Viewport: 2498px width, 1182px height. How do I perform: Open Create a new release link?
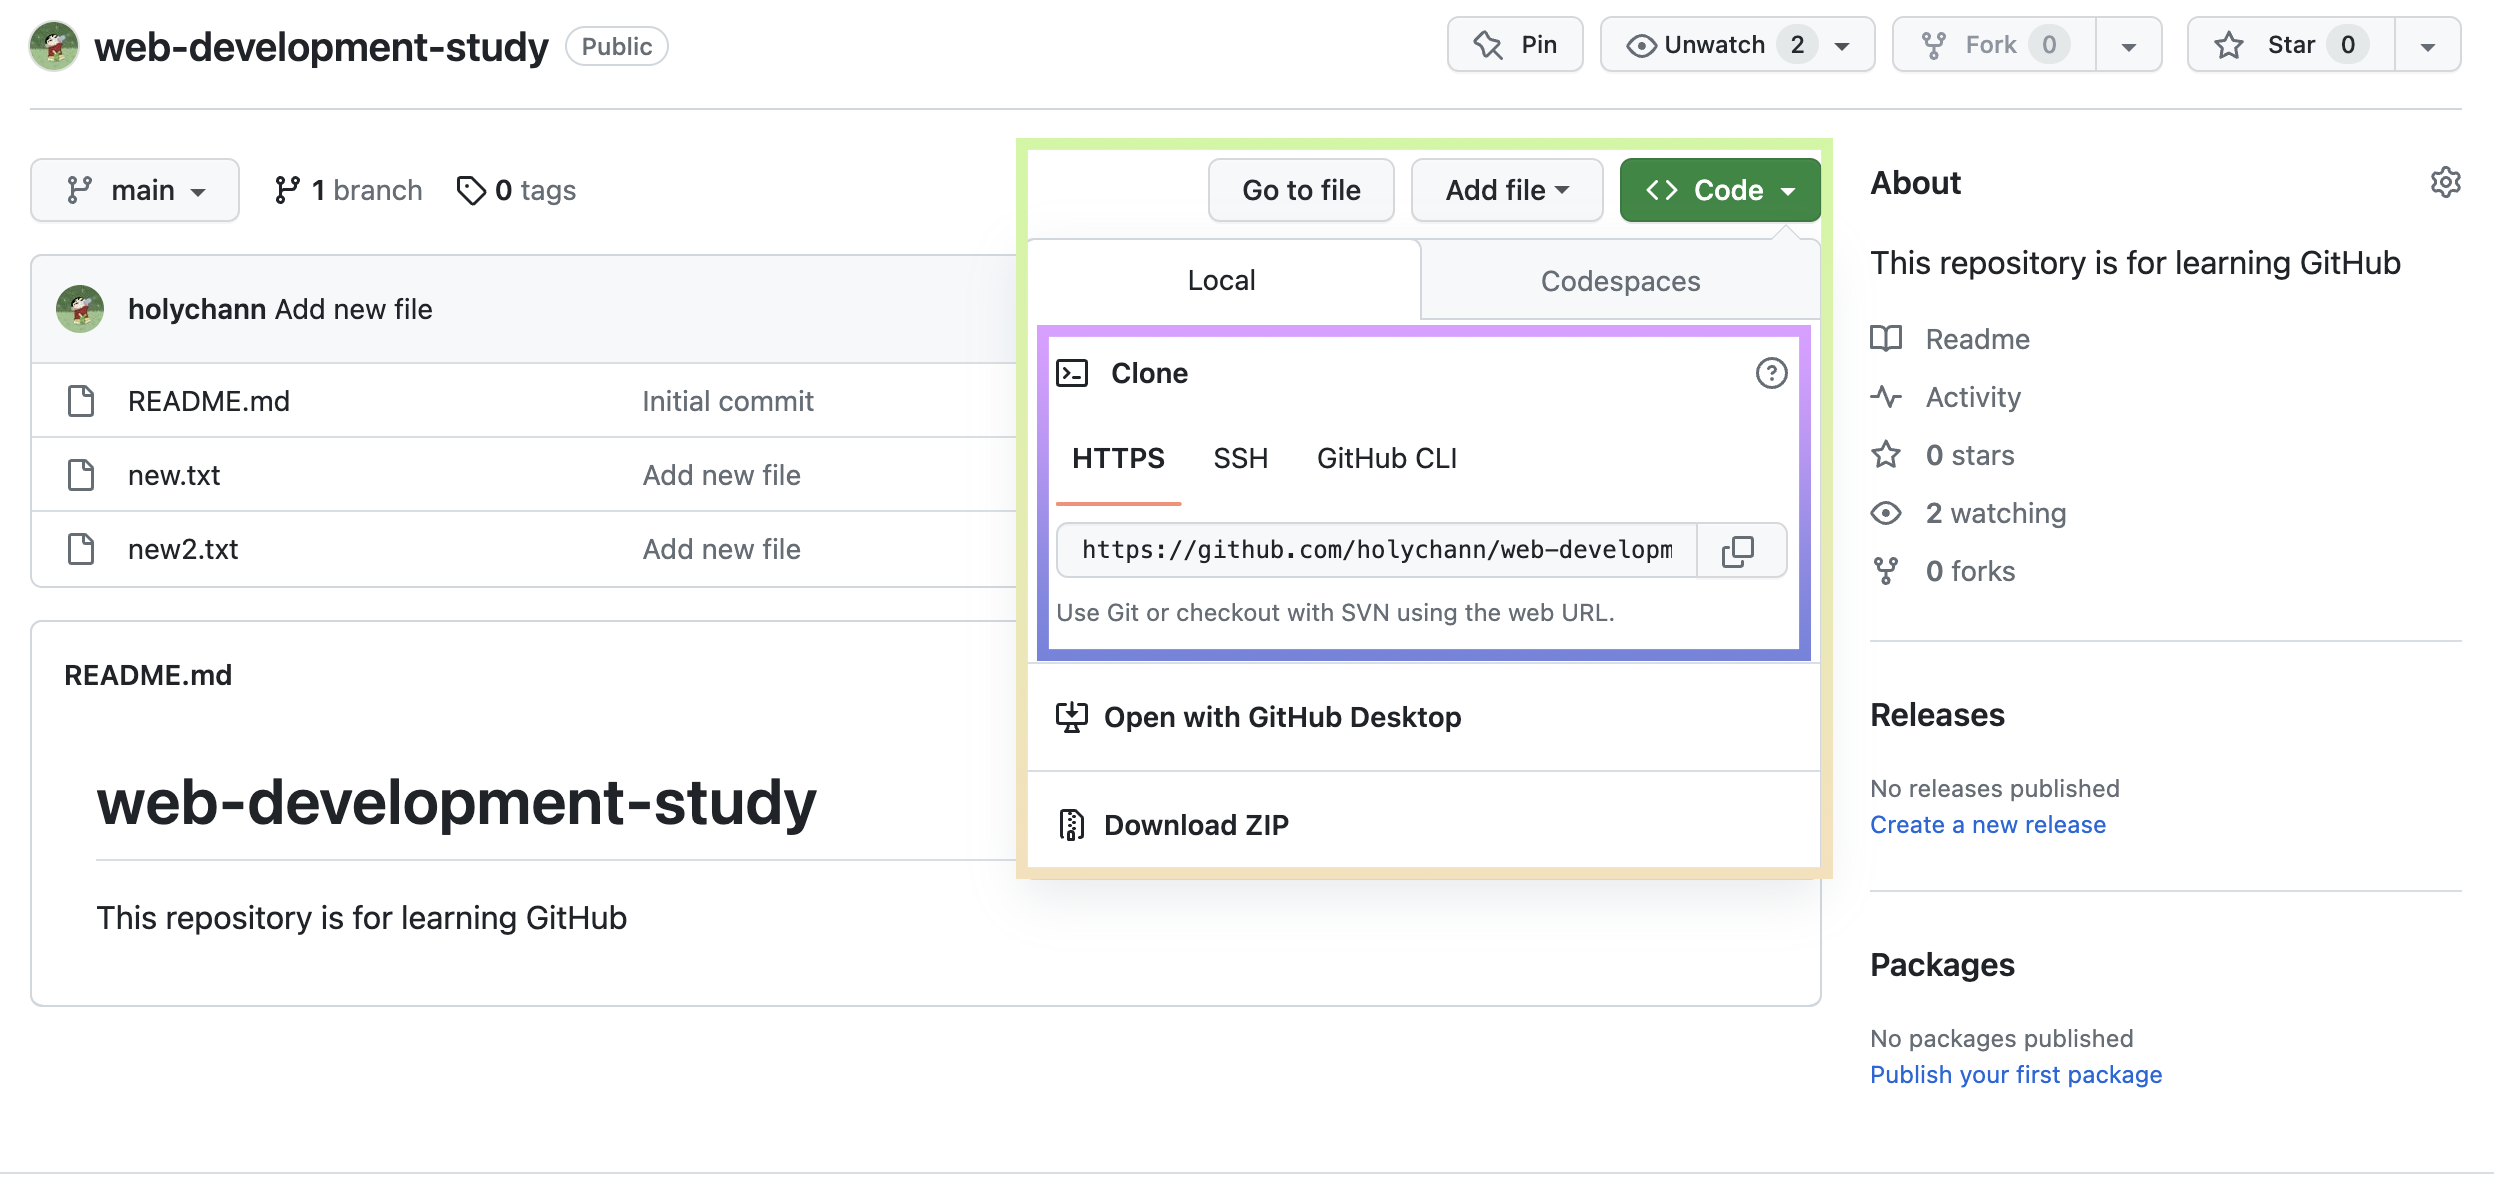pos(1987,825)
